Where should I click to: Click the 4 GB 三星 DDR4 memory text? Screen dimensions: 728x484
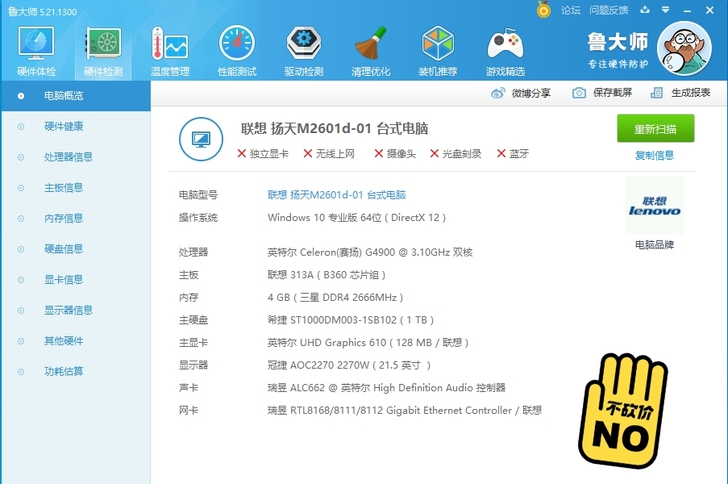[x=335, y=297]
